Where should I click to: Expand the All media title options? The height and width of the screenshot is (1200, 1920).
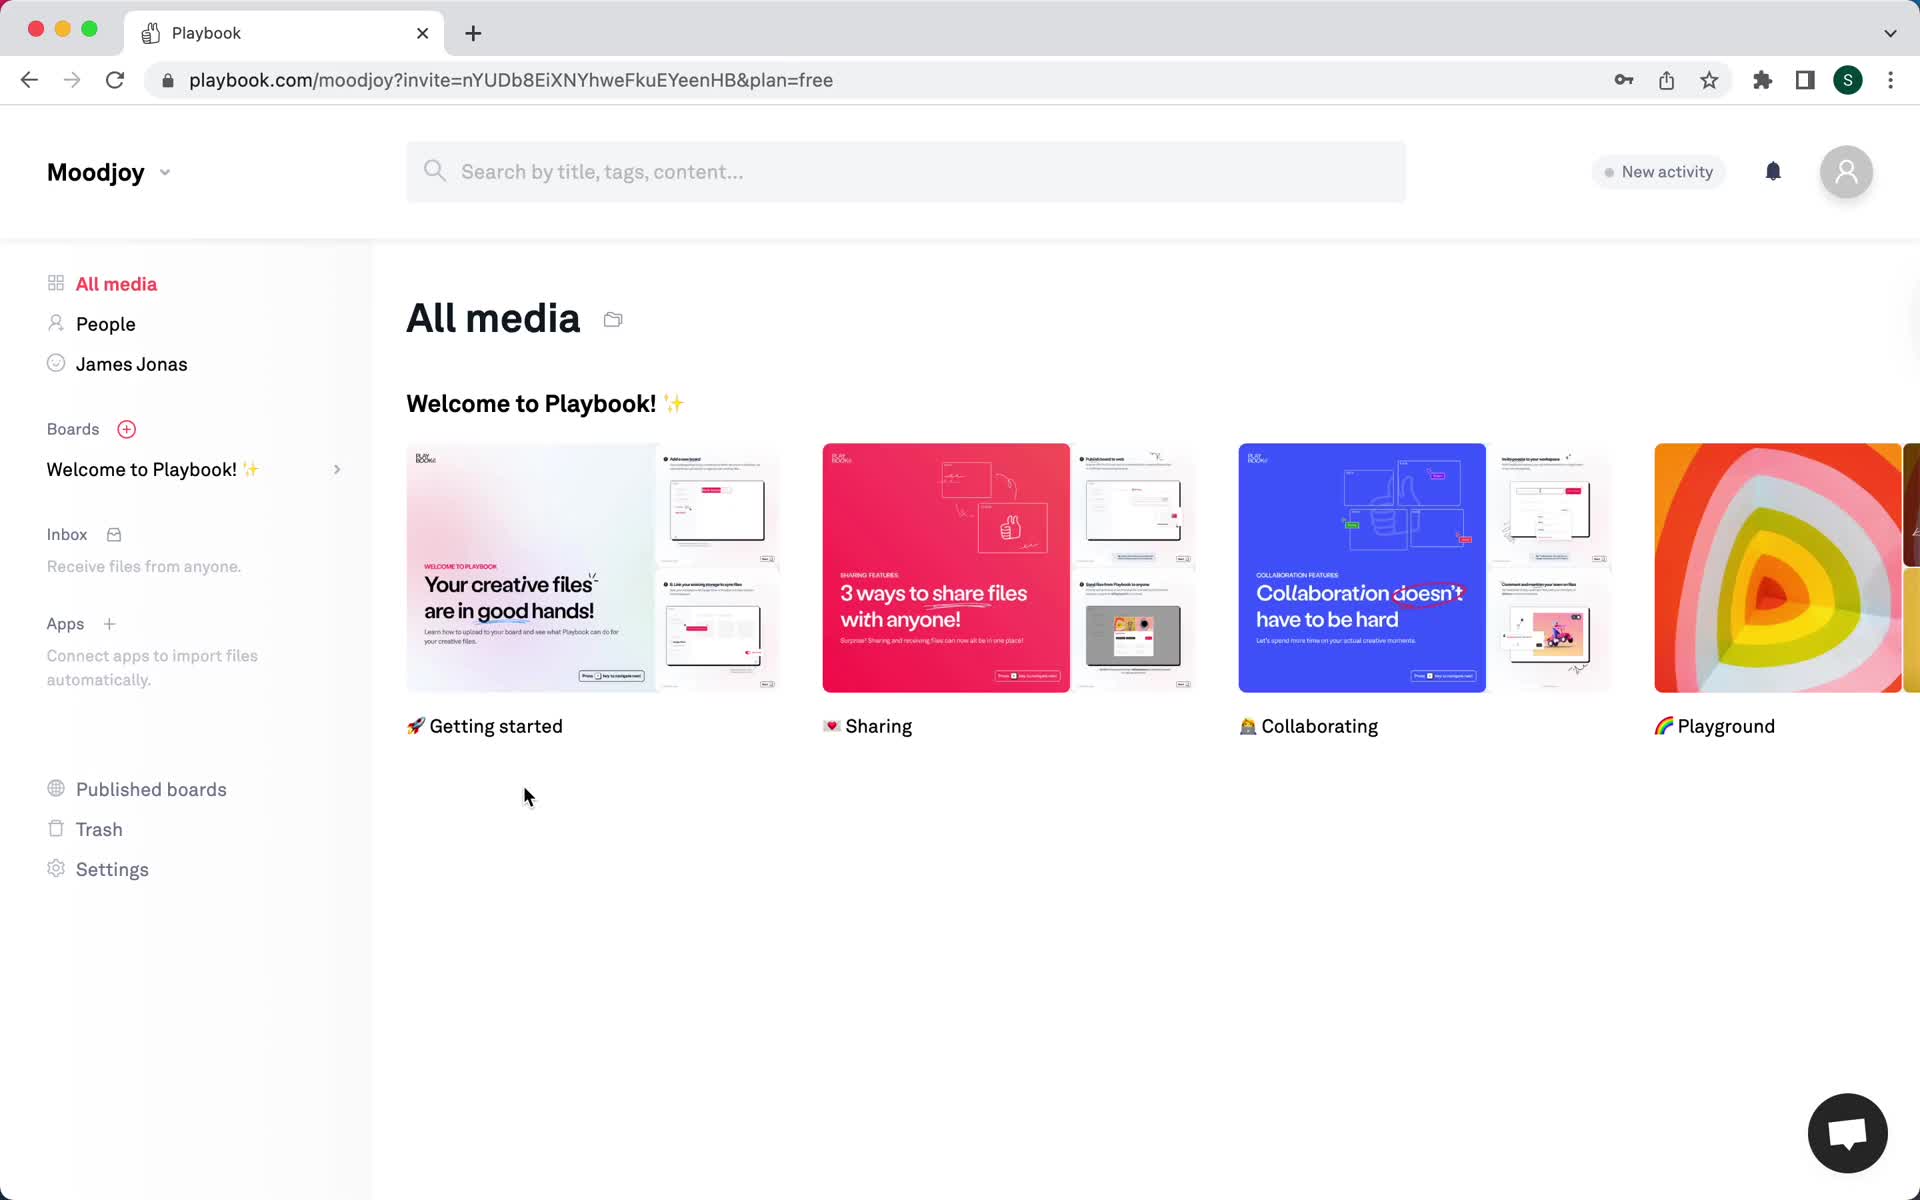[612, 318]
